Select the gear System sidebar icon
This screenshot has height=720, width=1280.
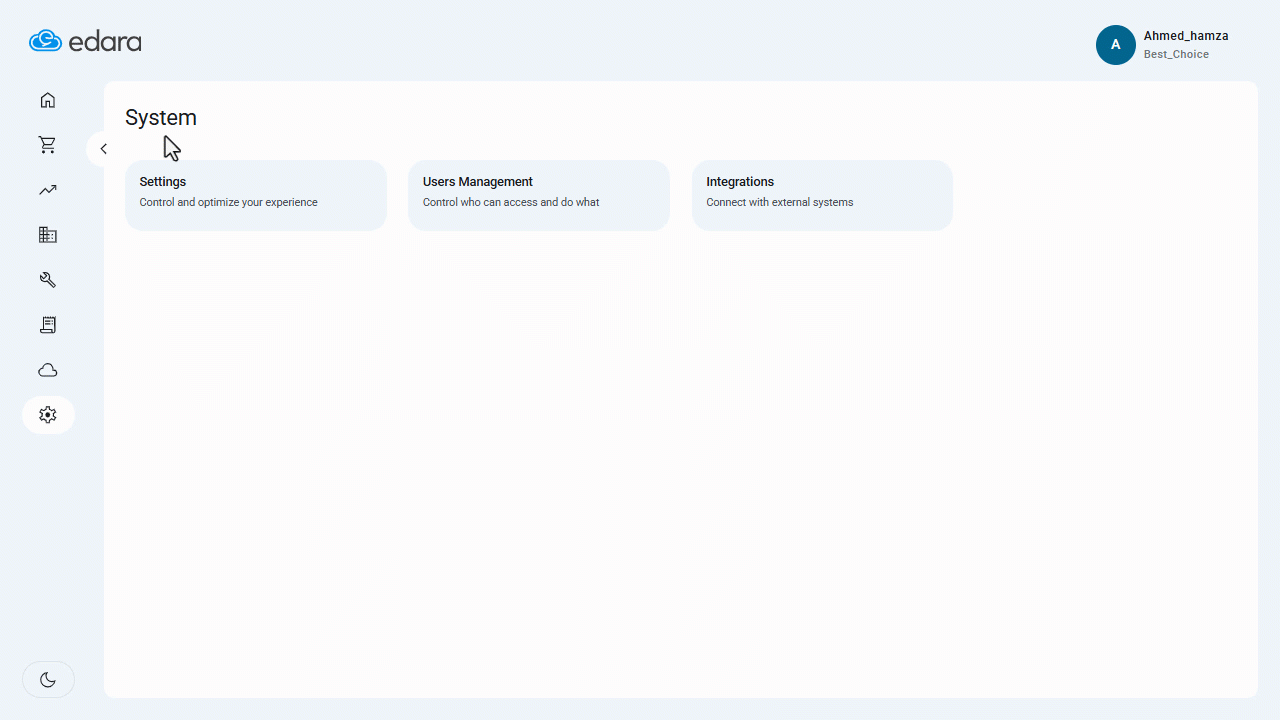(48, 414)
